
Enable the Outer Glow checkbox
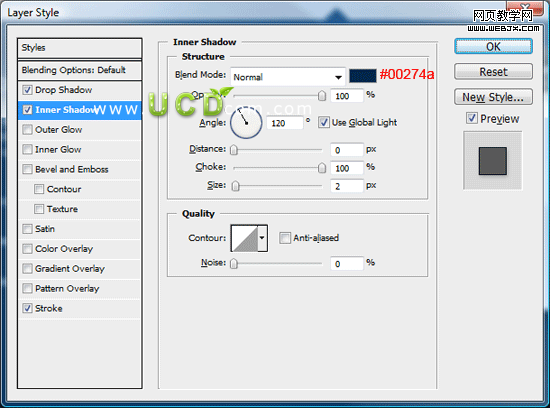27,130
